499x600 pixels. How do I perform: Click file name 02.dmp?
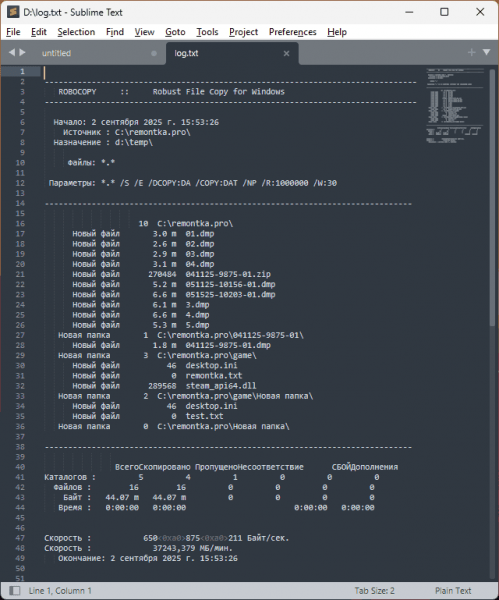coord(200,244)
